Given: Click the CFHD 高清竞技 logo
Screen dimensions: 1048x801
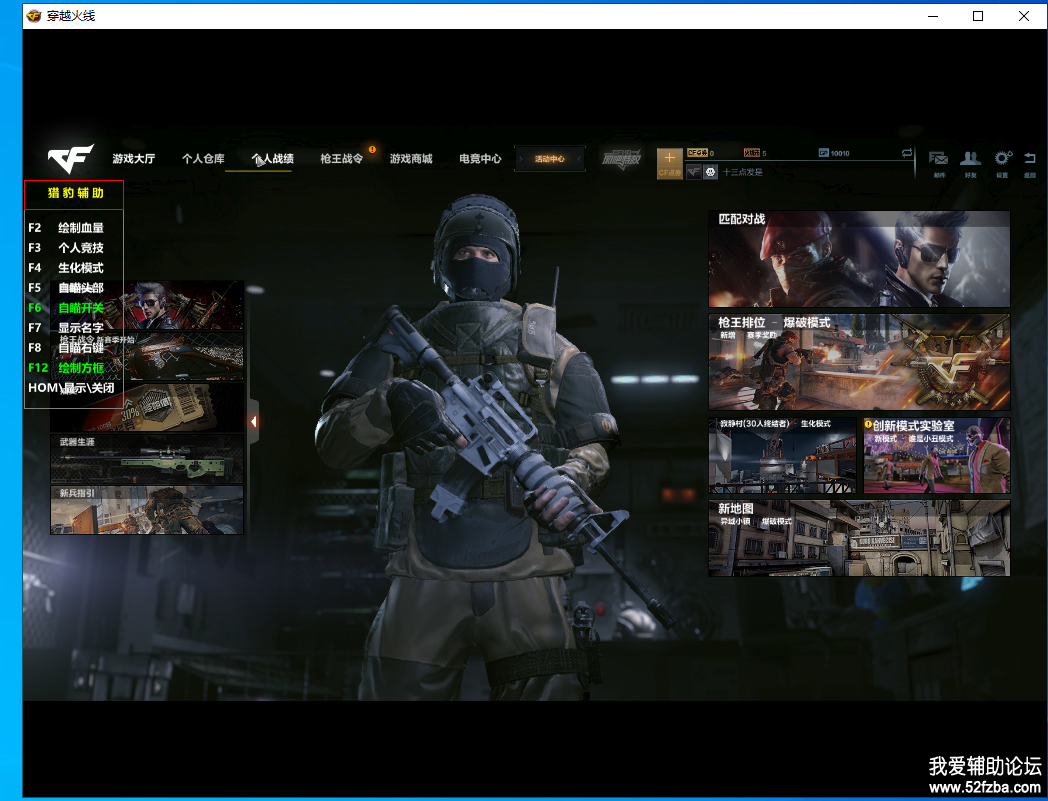Looking at the screenshot, I should (x=622, y=158).
